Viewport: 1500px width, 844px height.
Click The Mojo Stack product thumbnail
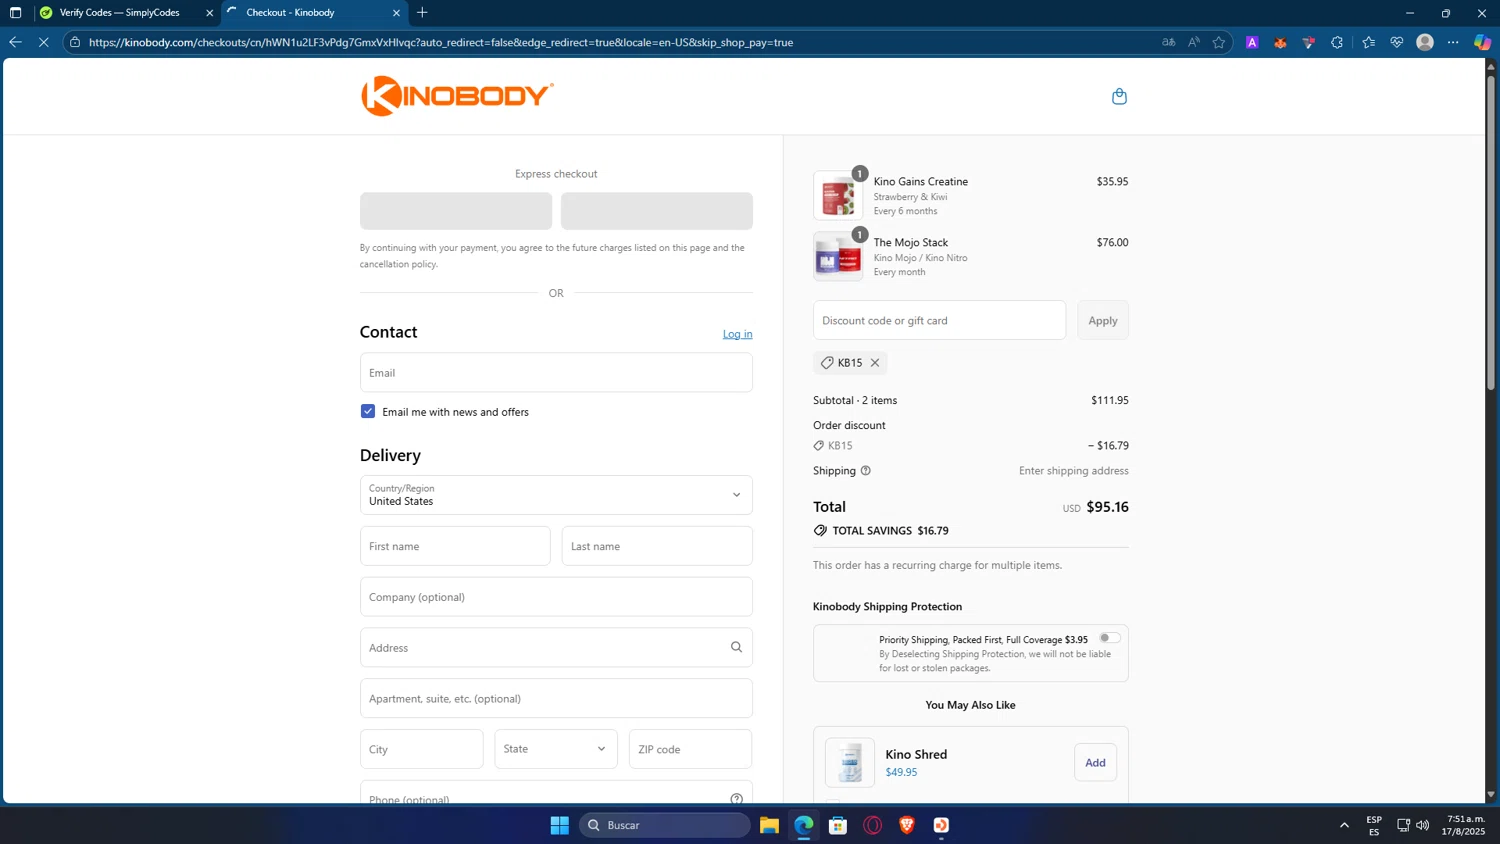pos(838,256)
